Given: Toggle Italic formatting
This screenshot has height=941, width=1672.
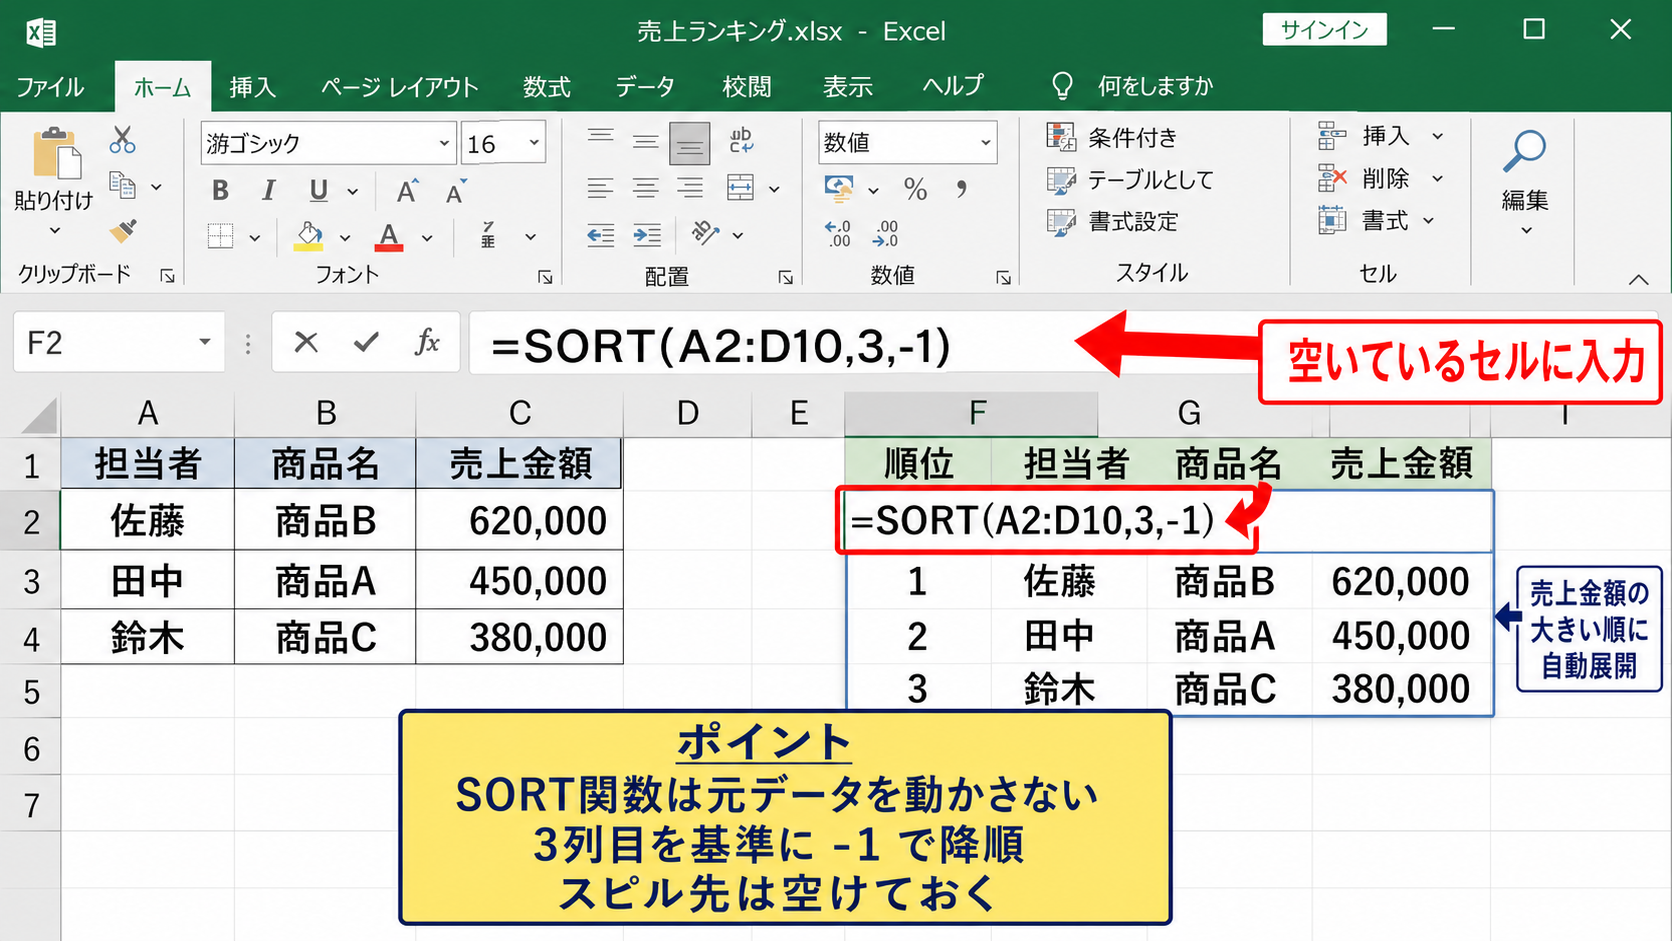Looking at the screenshot, I should pyautogui.click(x=268, y=190).
